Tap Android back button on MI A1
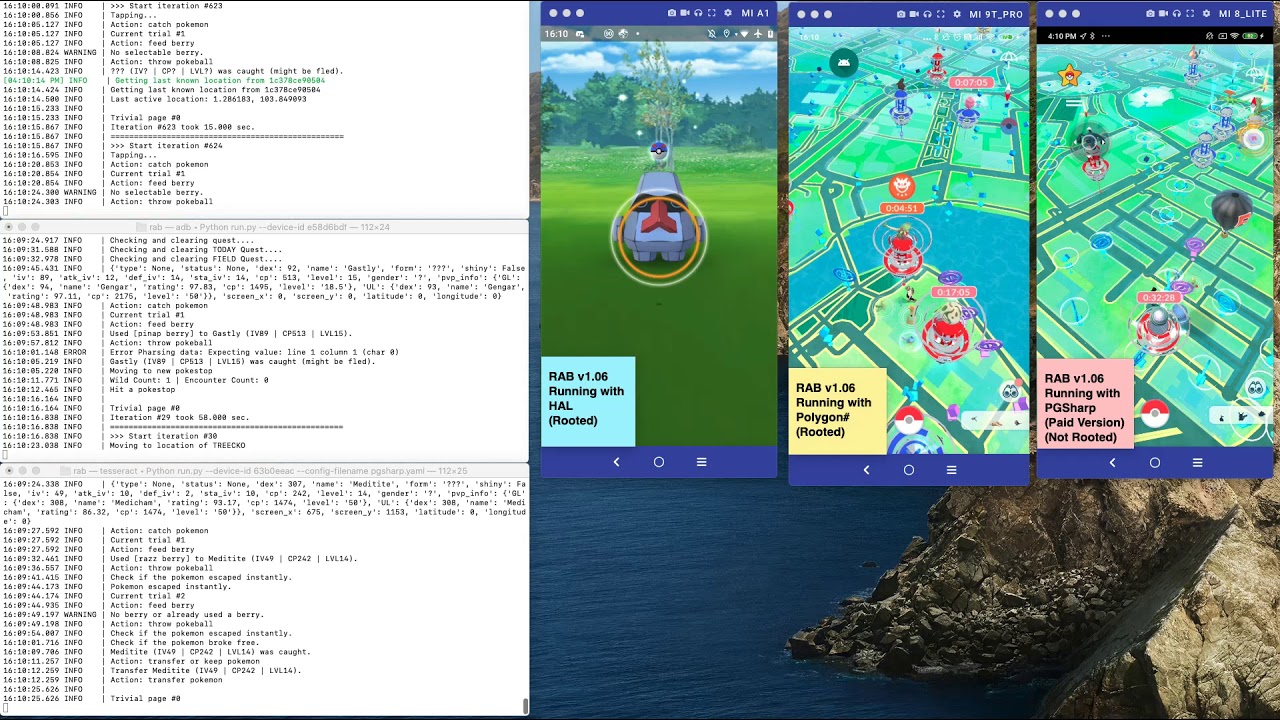1280x720 pixels. click(616, 462)
